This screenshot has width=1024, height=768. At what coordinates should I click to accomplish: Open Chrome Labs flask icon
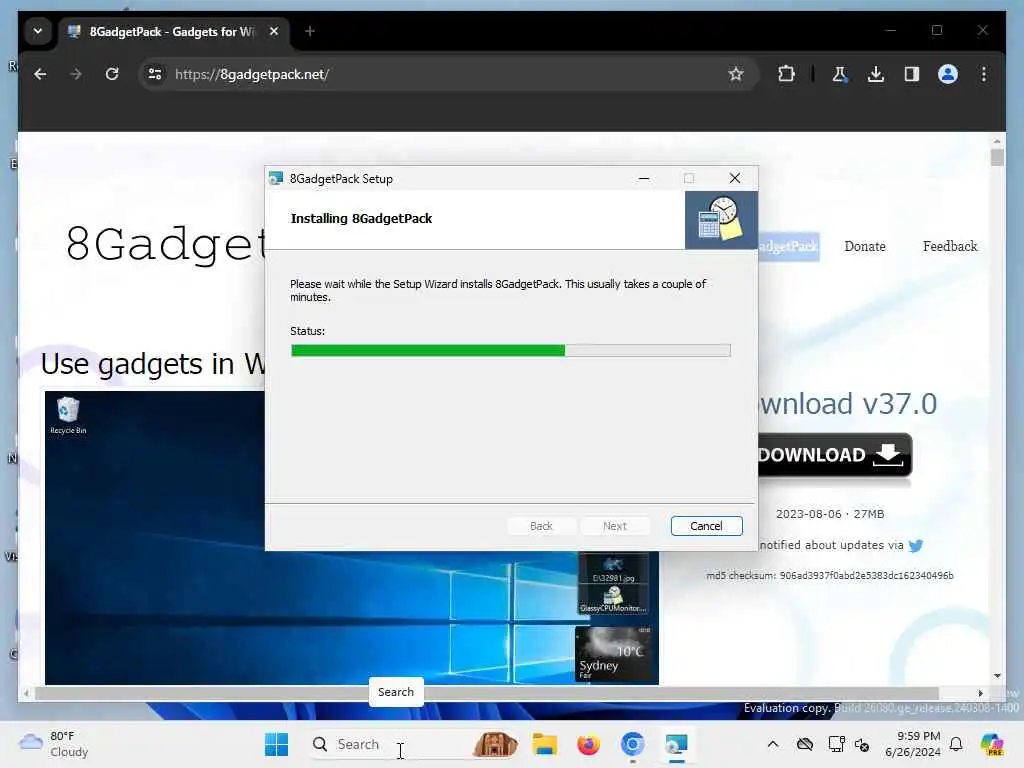click(840, 74)
